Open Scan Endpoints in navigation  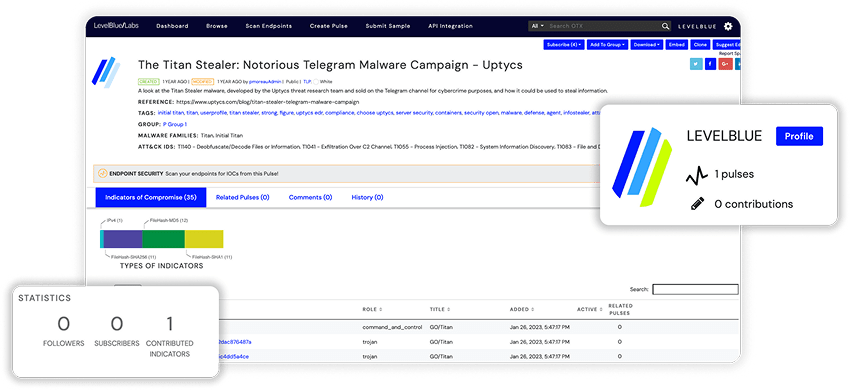tap(268, 26)
